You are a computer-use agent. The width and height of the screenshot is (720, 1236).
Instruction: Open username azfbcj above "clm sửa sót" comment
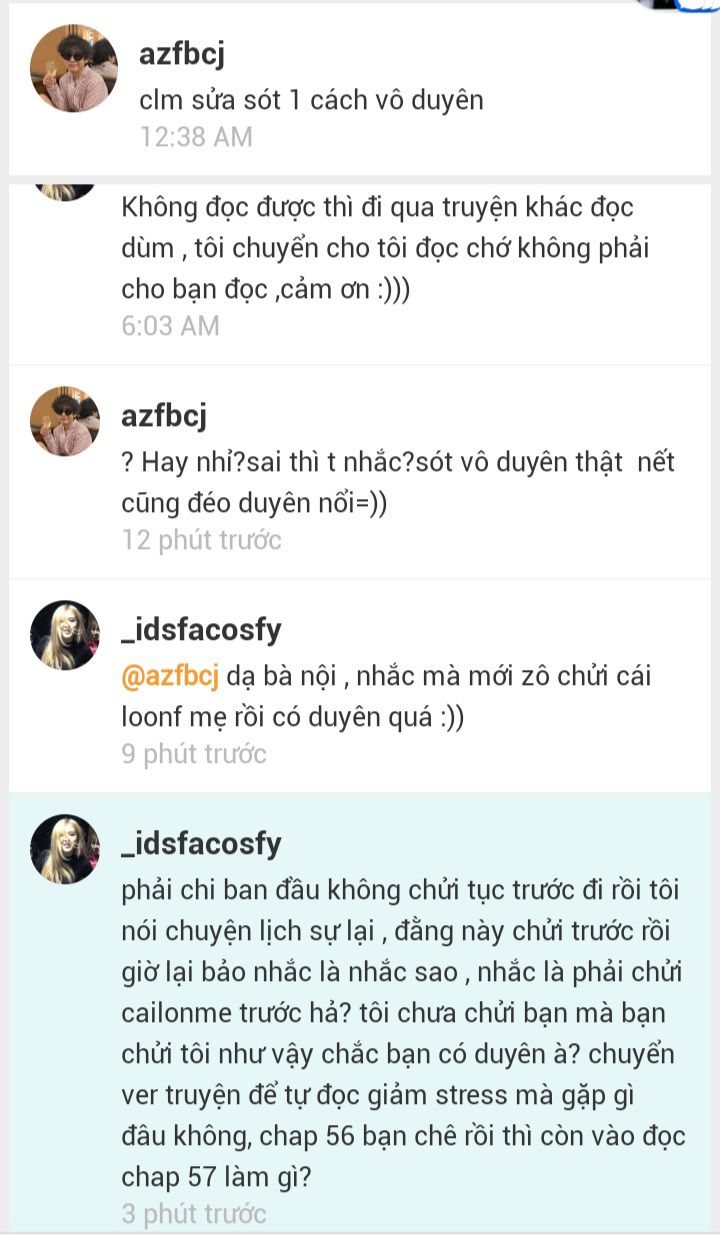[x=190, y=55]
